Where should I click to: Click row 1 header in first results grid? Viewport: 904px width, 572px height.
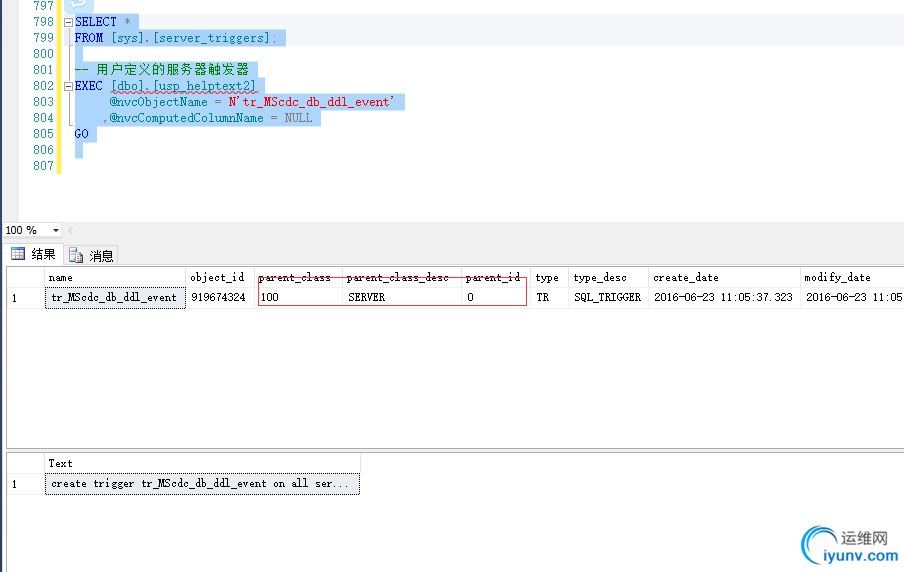[25, 298]
